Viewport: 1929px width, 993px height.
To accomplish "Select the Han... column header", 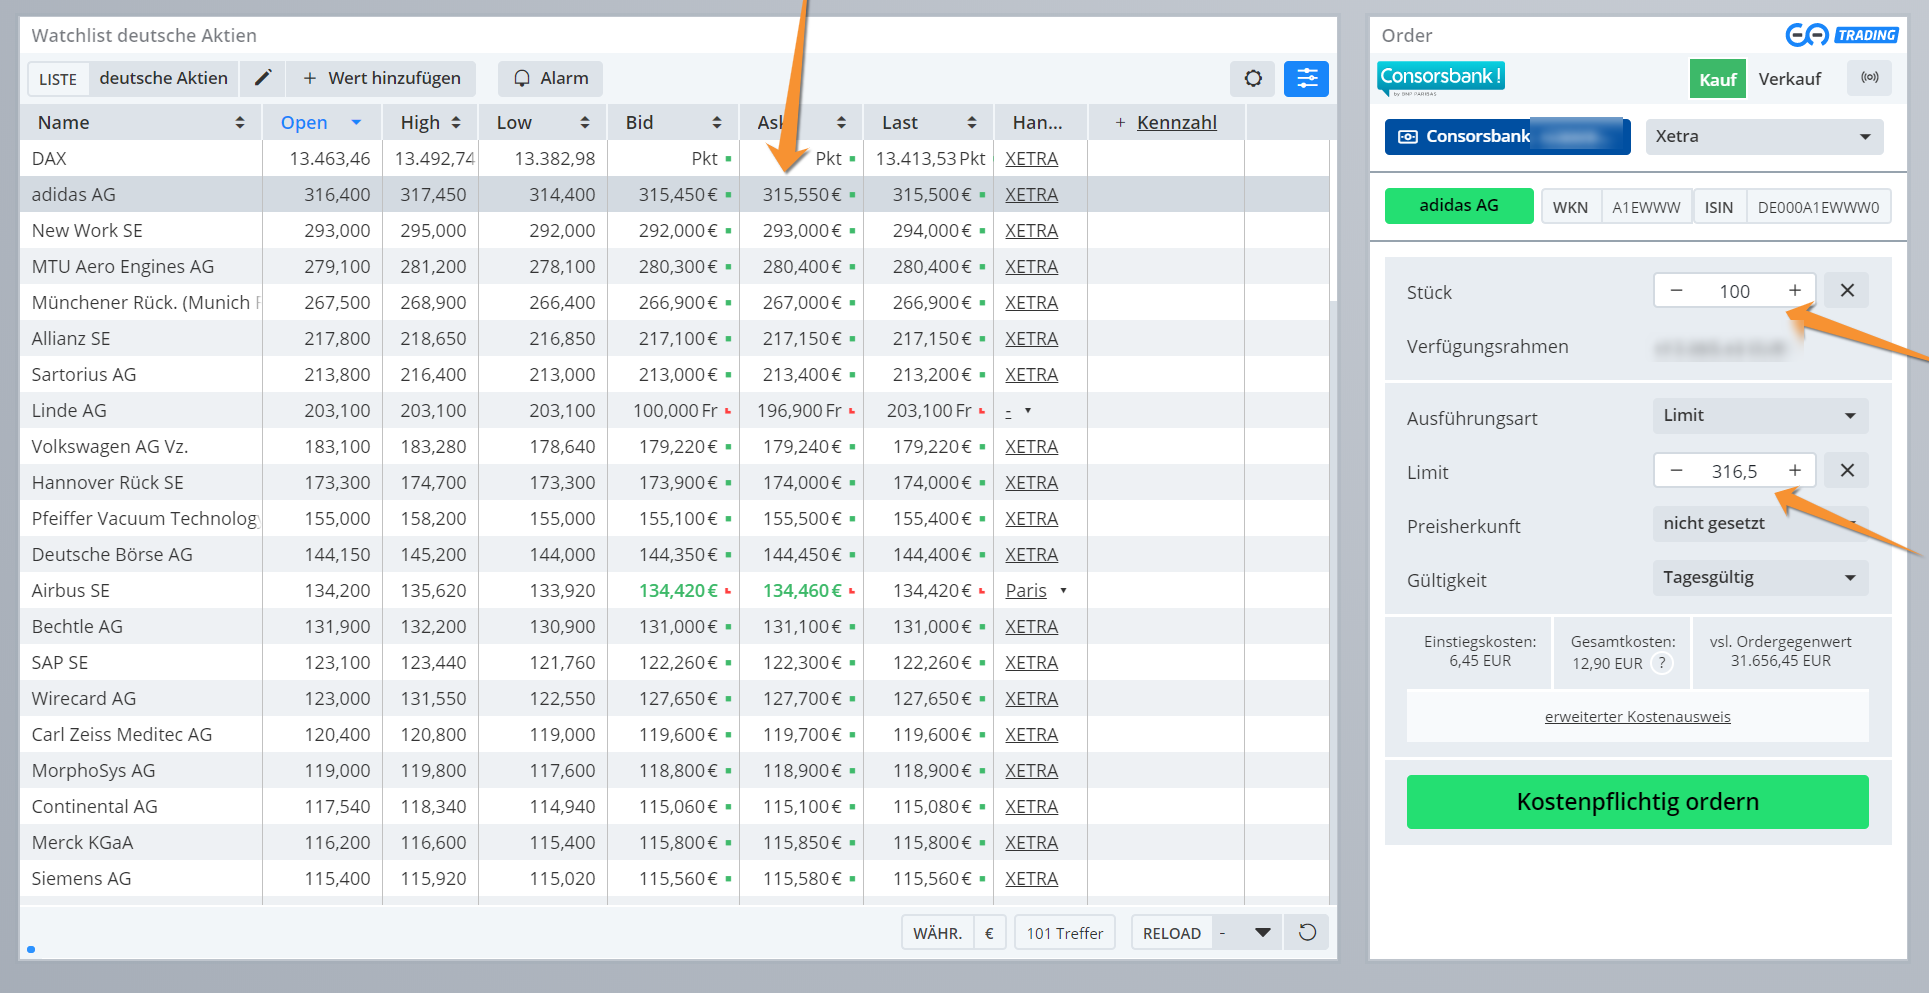I will click(x=1038, y=122).
